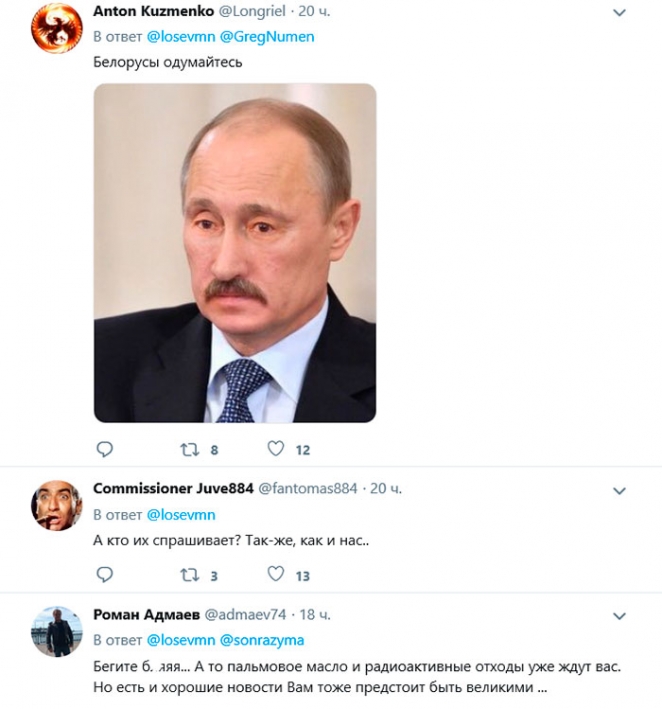Like the tweet with 13 likes
The height and width of the screenshot is (709, 662).
point(276,574)
